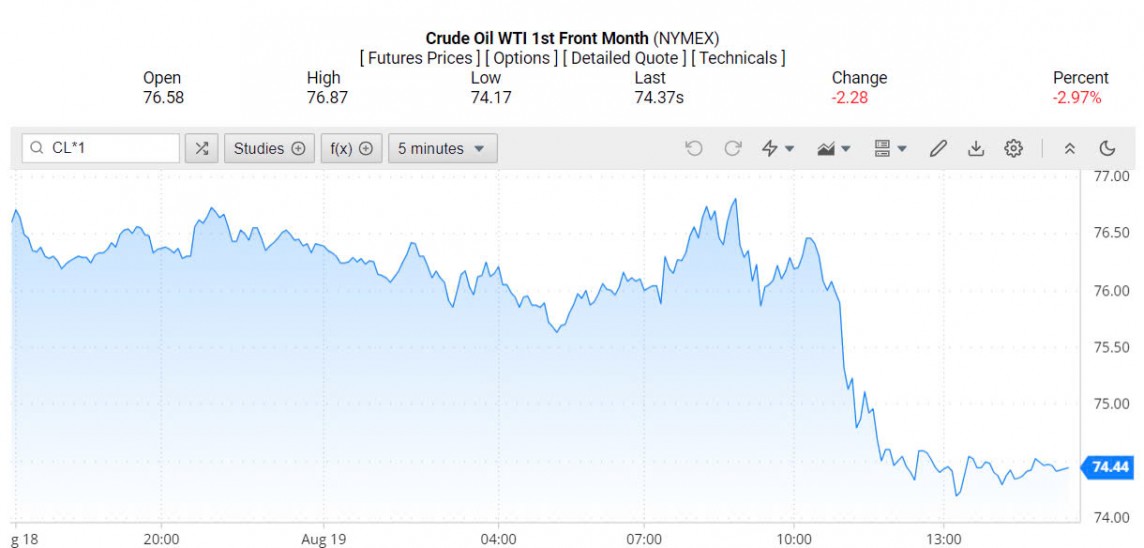The height and width of the screenshot is (548, 1144).
Task: Open the Technicals link
Action: click(738, 58)
